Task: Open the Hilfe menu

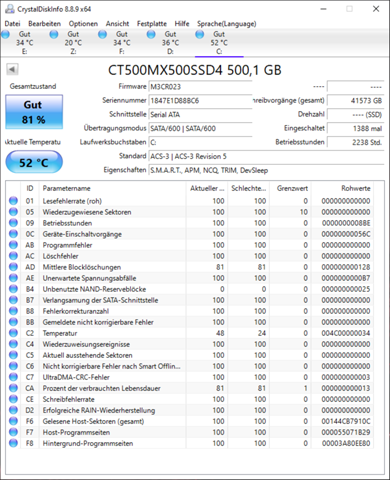Action: click(x=182, y=24)
